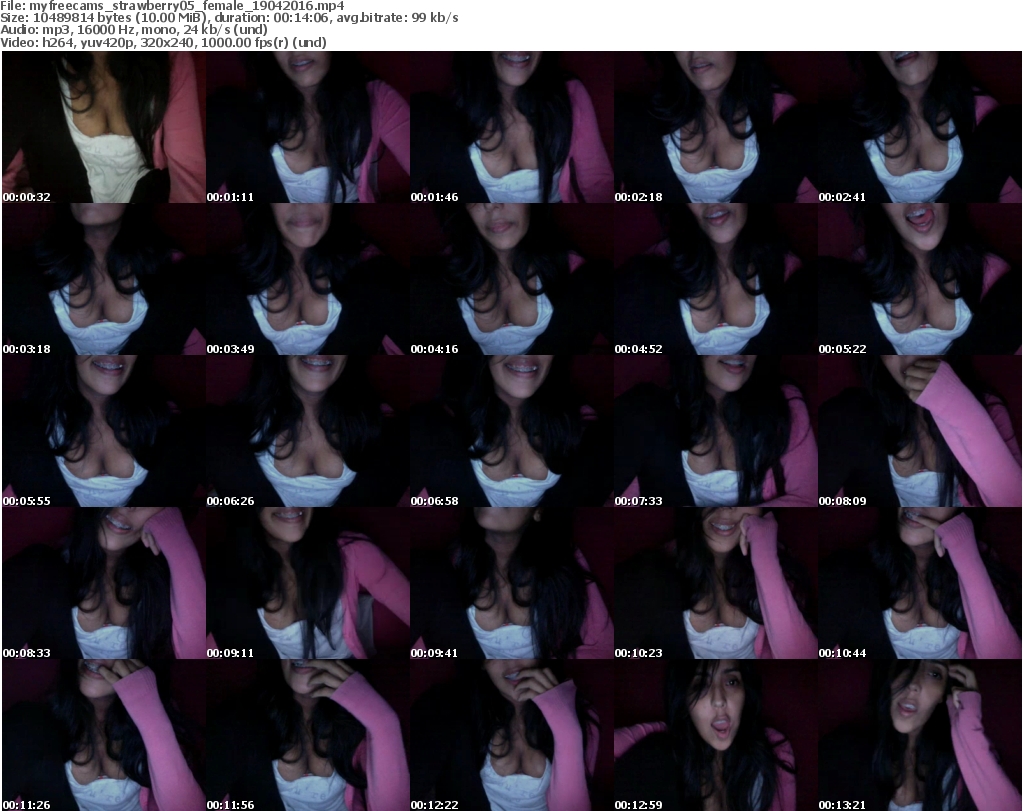
Task: Select the thumbnail stamped 00:00:32
Action: pos(104,127)
